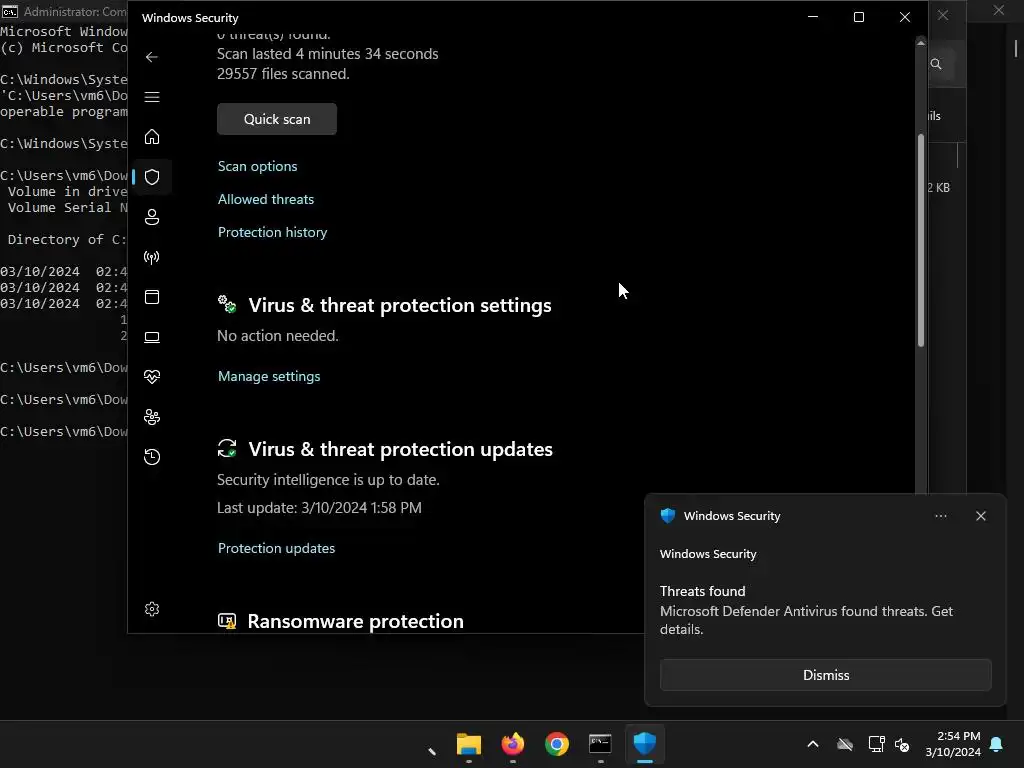Image resolution: width=1024 pixels, height=768 pixels.
Task: Open the hamburger navigation menu
Action: pos(152,97)
